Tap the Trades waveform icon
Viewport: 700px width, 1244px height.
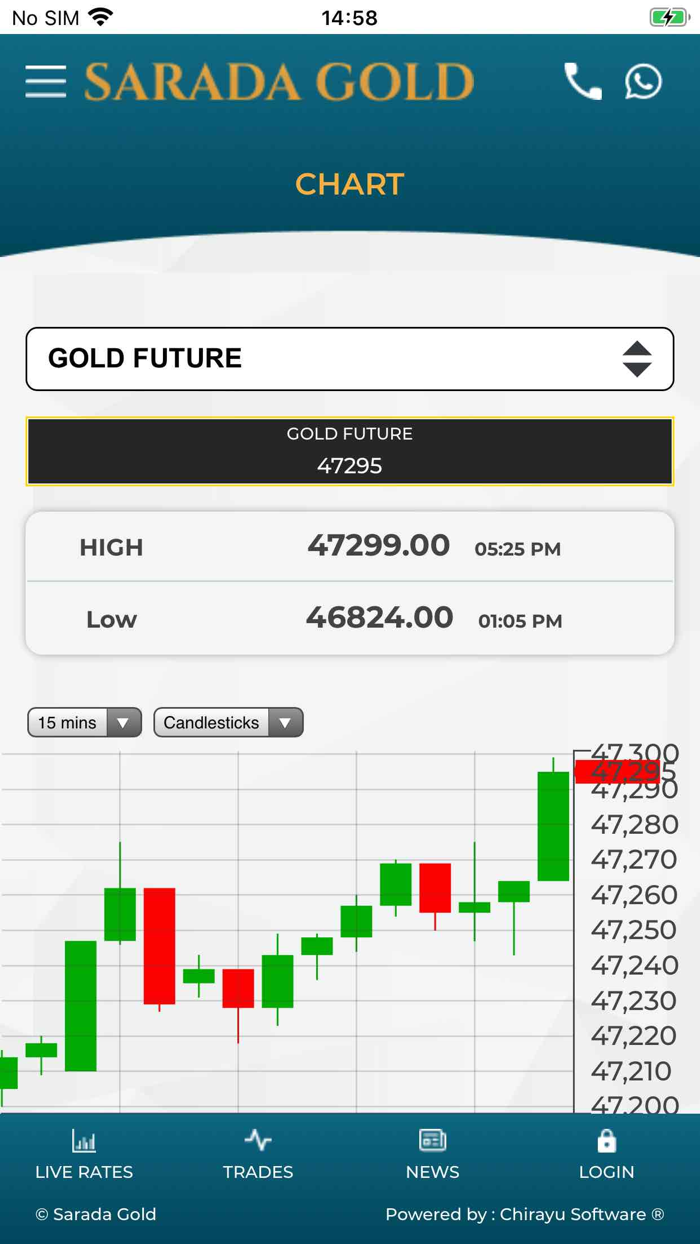257,1139
